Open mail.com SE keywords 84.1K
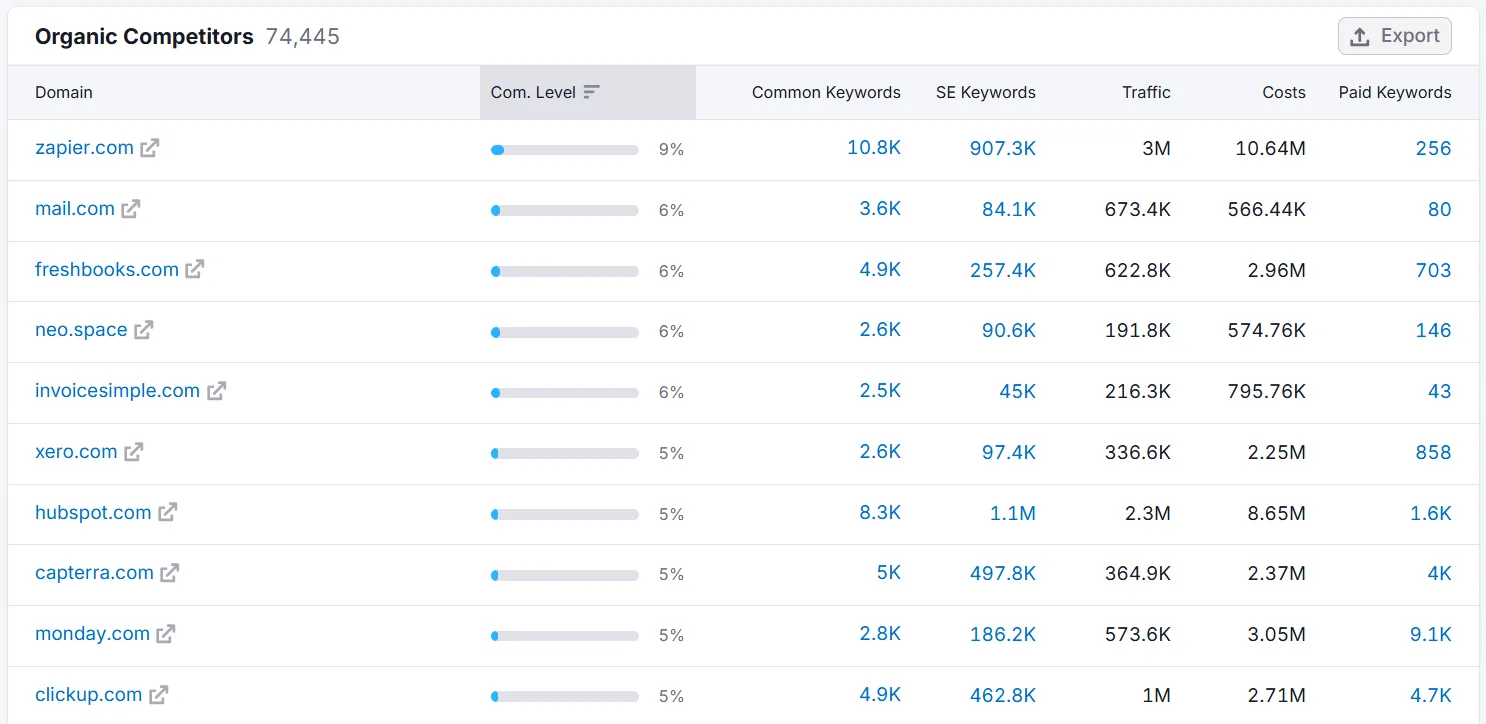 point(1009,209)
